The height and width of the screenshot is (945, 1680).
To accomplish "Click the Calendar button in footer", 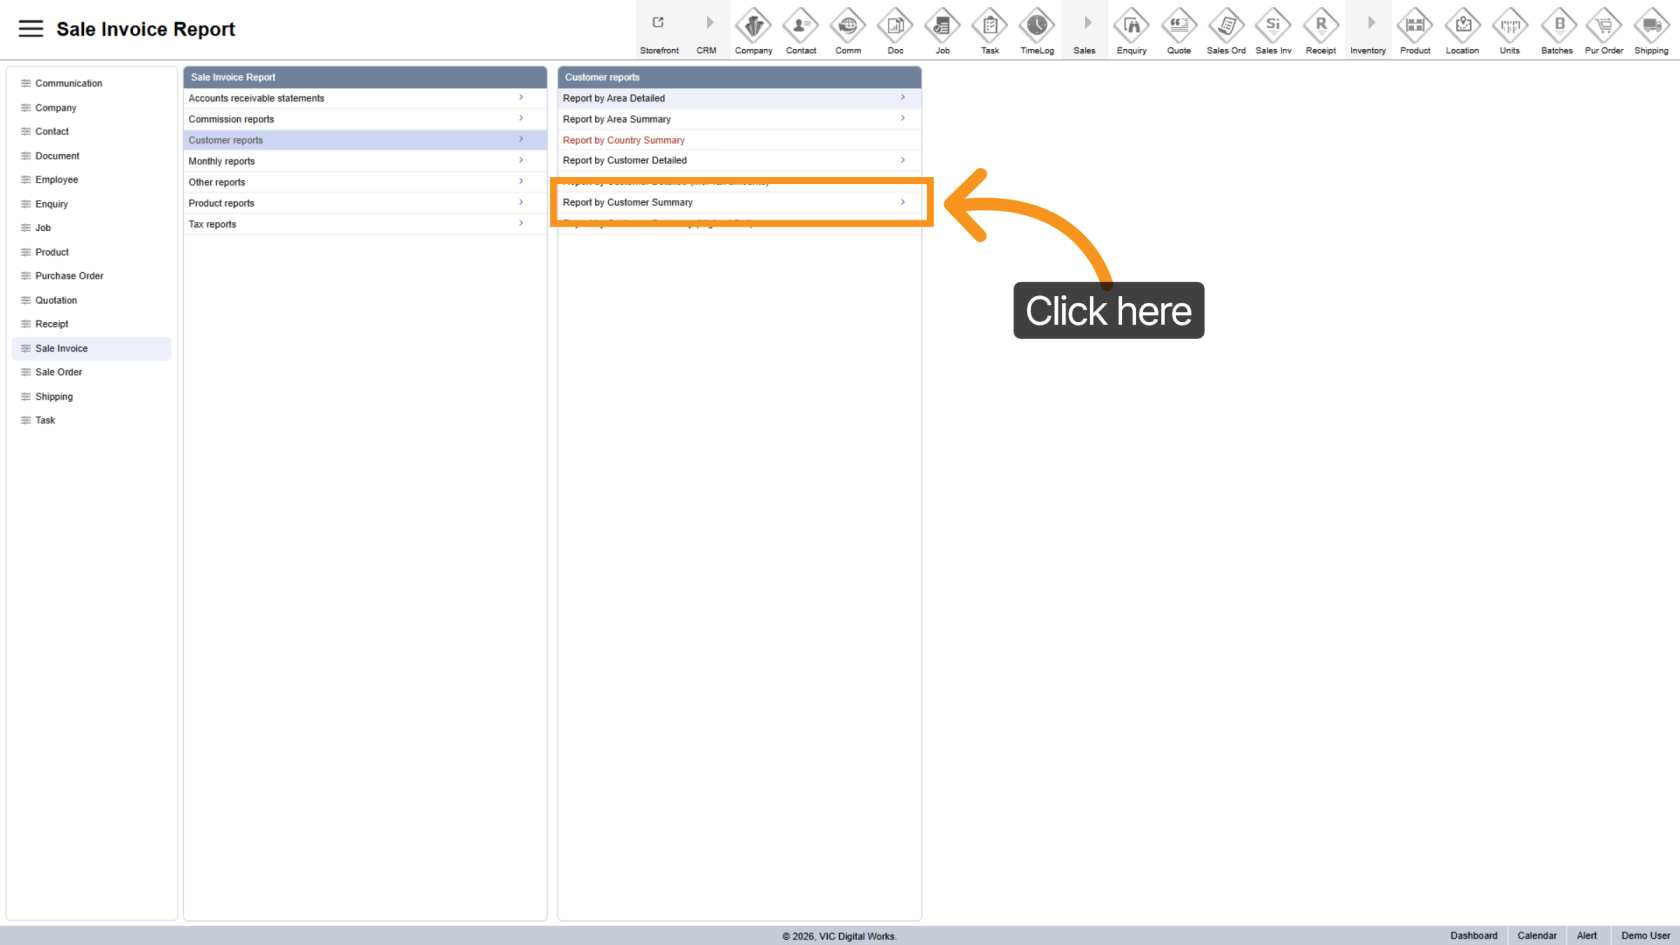I will pyautogui.click(x=1536, y=936).
